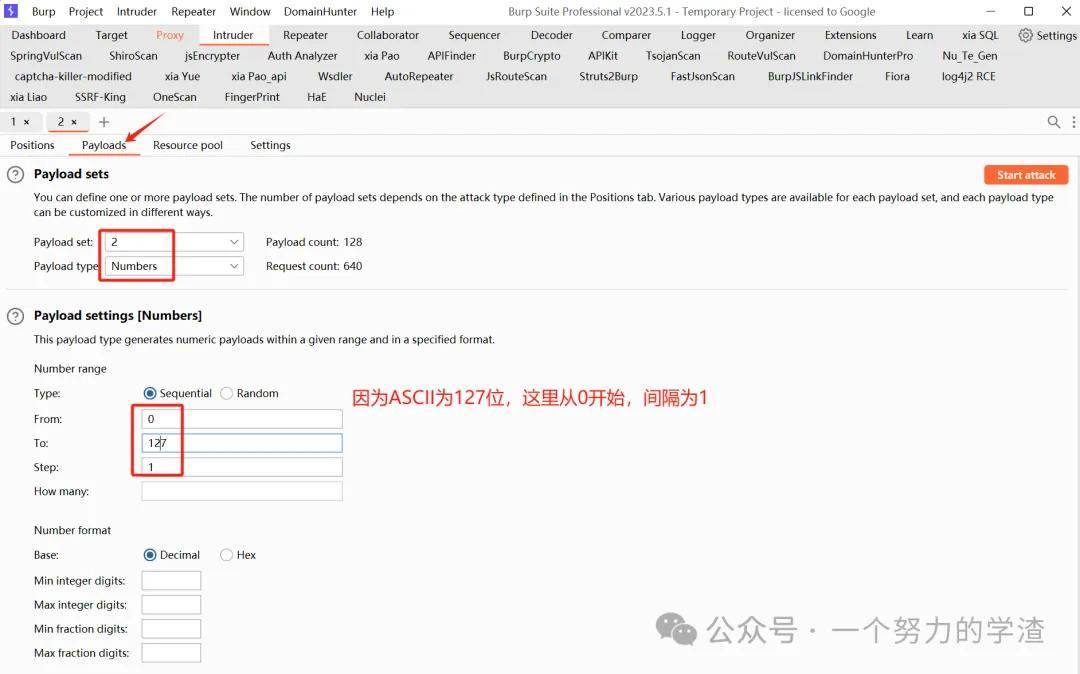This screenshot has width=1080, height=674.
Task: Open the Nuclei extension tab
Action: tap(370, 97)
